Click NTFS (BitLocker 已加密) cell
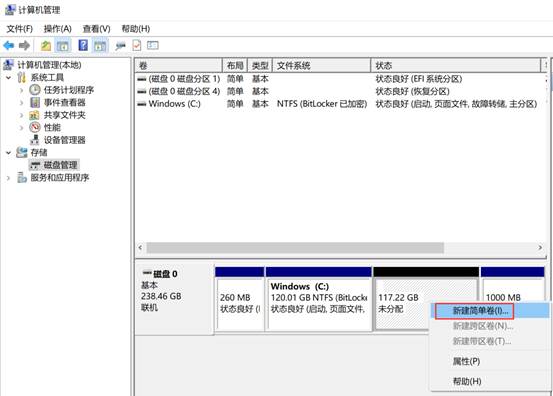The width and height of the screenshot is (553, 396). 322,104
